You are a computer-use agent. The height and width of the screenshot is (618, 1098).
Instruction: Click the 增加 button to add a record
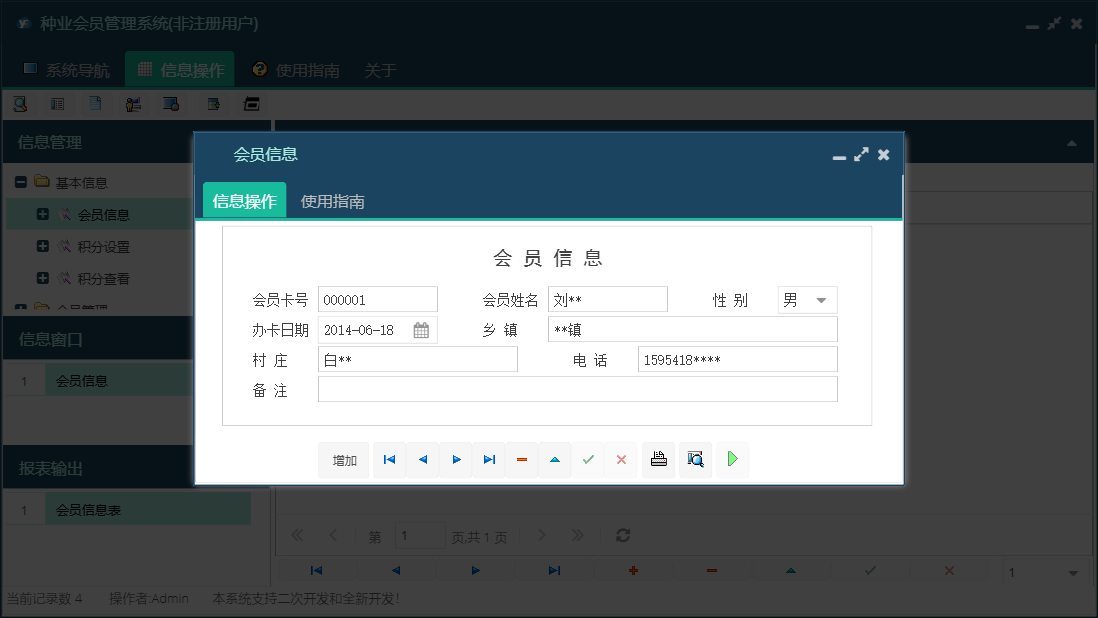tap(344, 459)
